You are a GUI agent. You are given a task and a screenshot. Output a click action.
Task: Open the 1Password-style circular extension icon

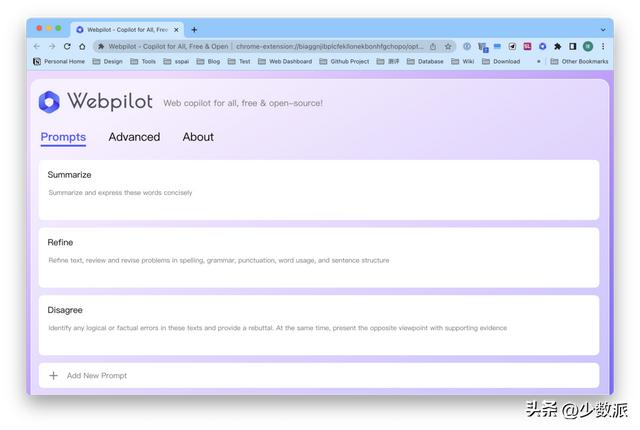(x=467, y=47)
